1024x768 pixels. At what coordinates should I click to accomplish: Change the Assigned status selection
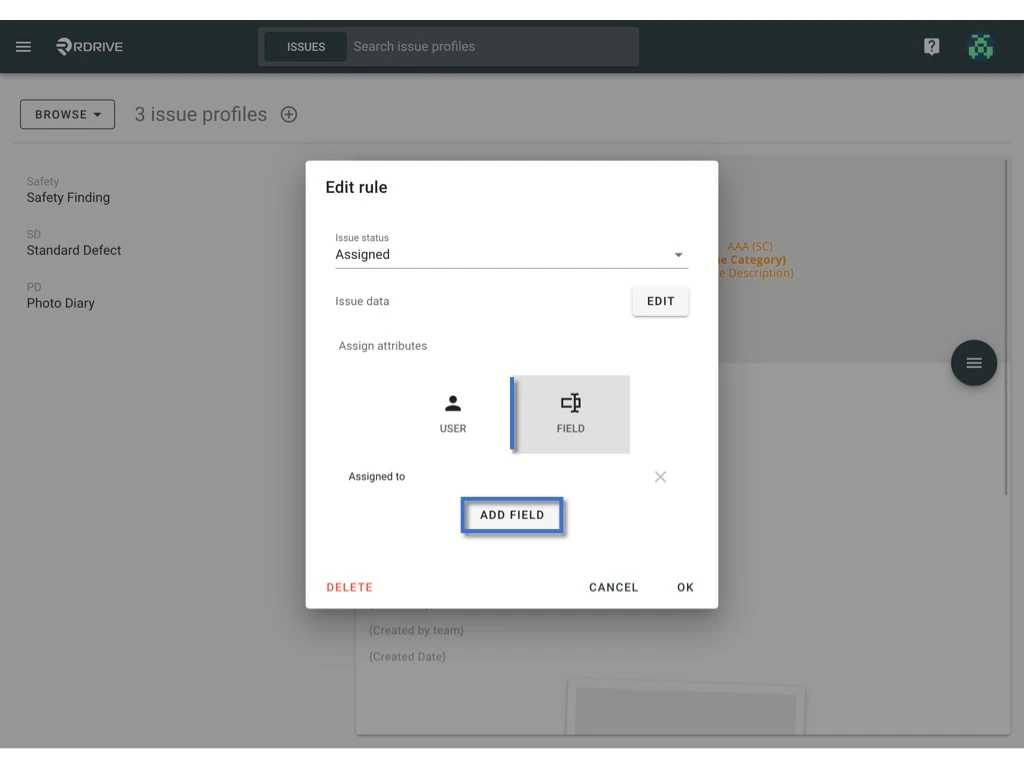click(x=511, y=254)
